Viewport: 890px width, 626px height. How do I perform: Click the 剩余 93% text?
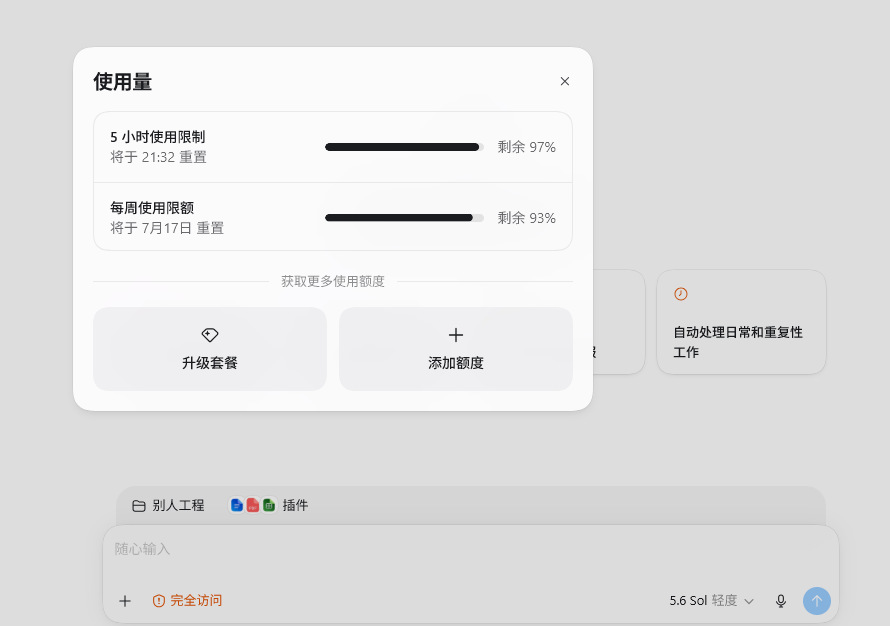[526, 218]
